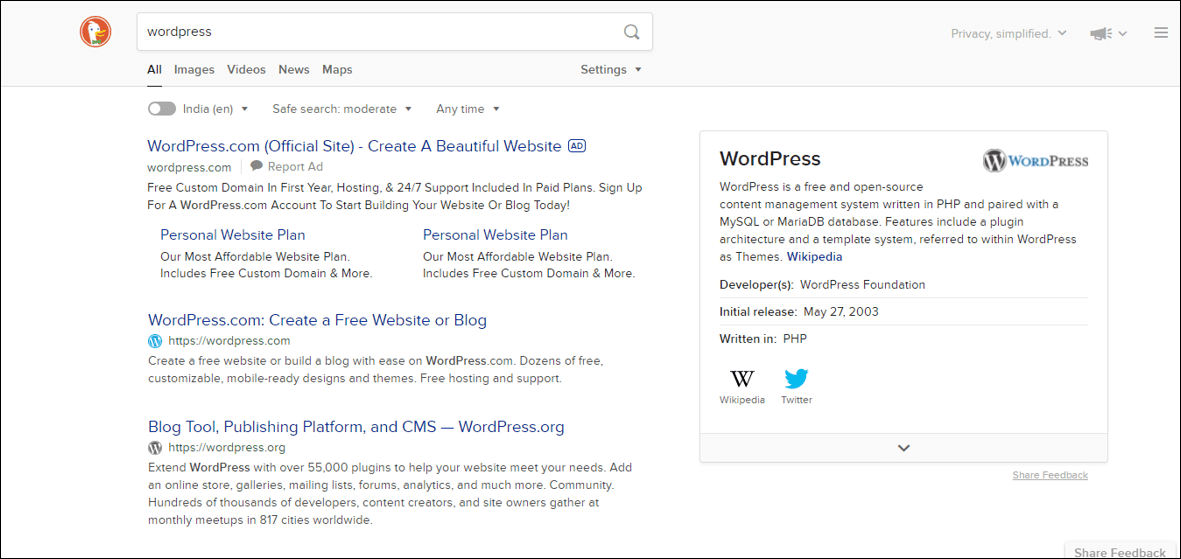Select the All results tab
Image resolution: width=1181 pixels, height=559 pixels.
[154, 69]
